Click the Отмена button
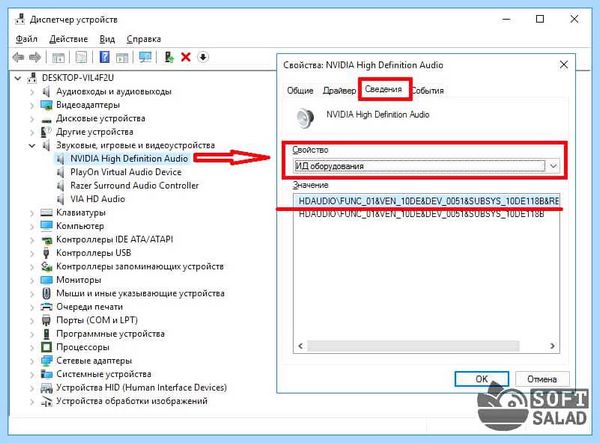Image resolution: width=600 pixels, height=443 pixels. click(542, 379)
